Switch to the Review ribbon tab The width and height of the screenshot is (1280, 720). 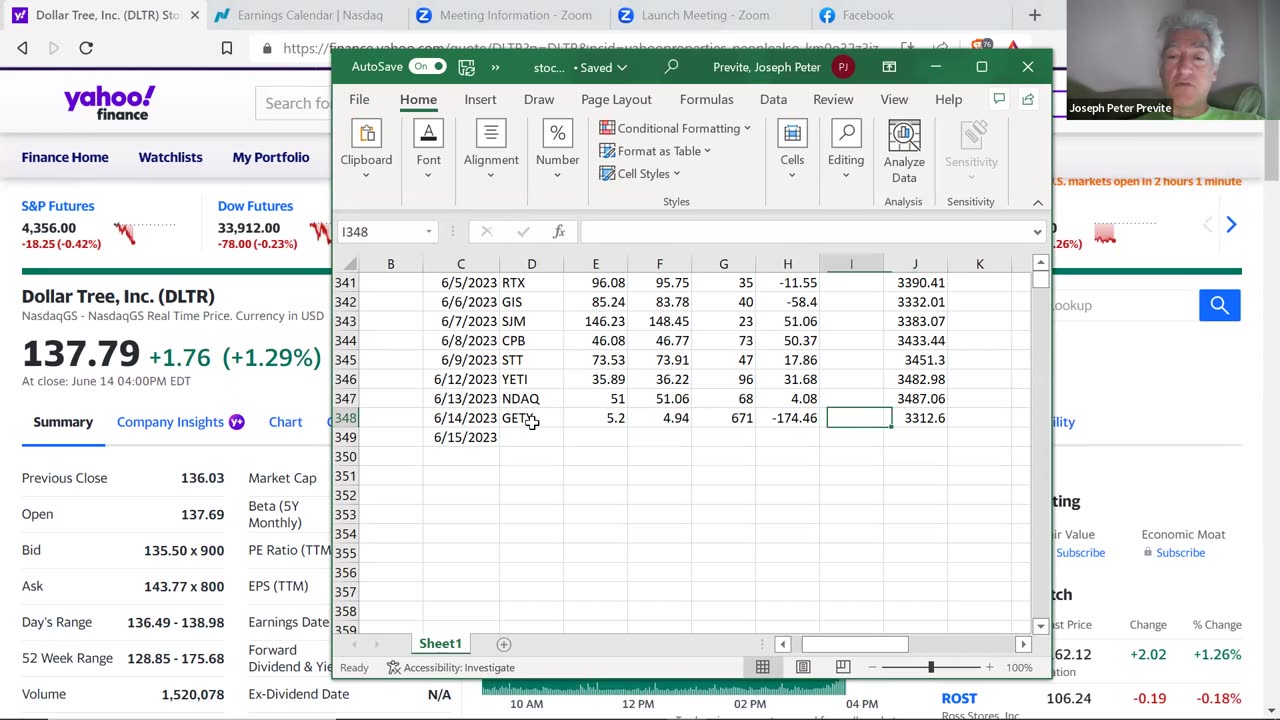coord(833,99)
